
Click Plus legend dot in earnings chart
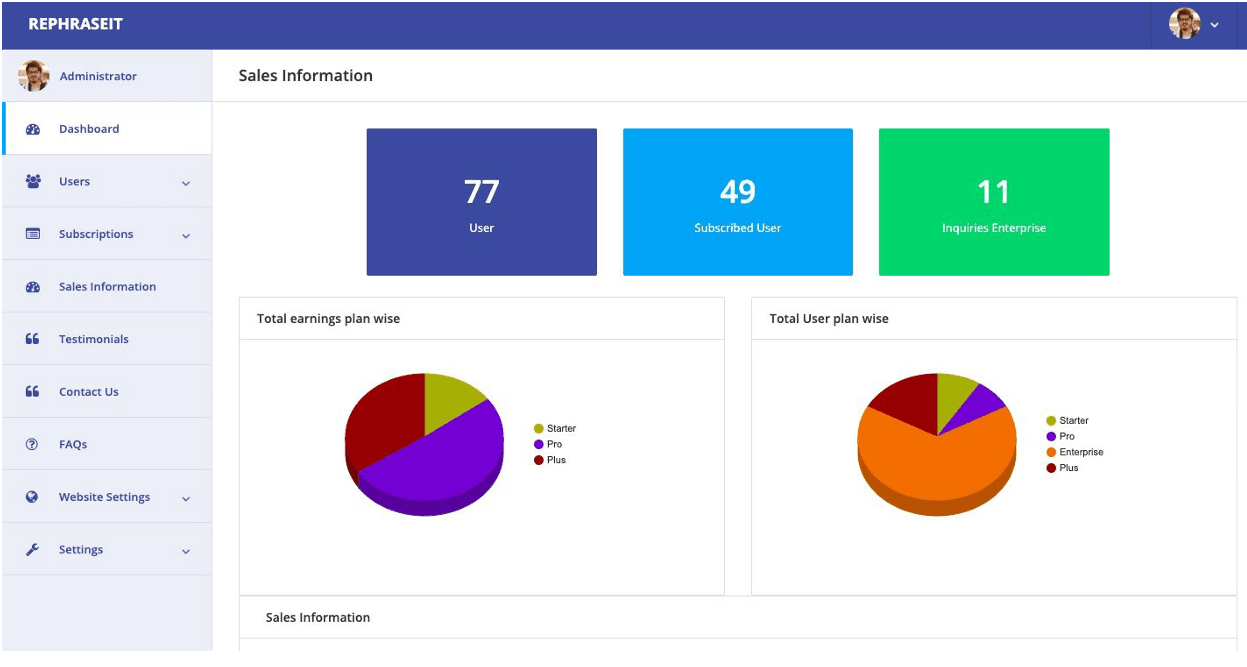(x=539, y=460)
